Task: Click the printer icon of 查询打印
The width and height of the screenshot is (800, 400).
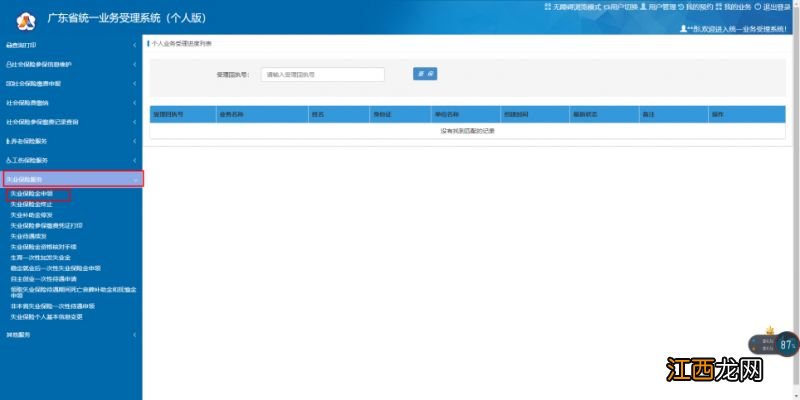Action: pyautogui.click(x=8, y=45)
